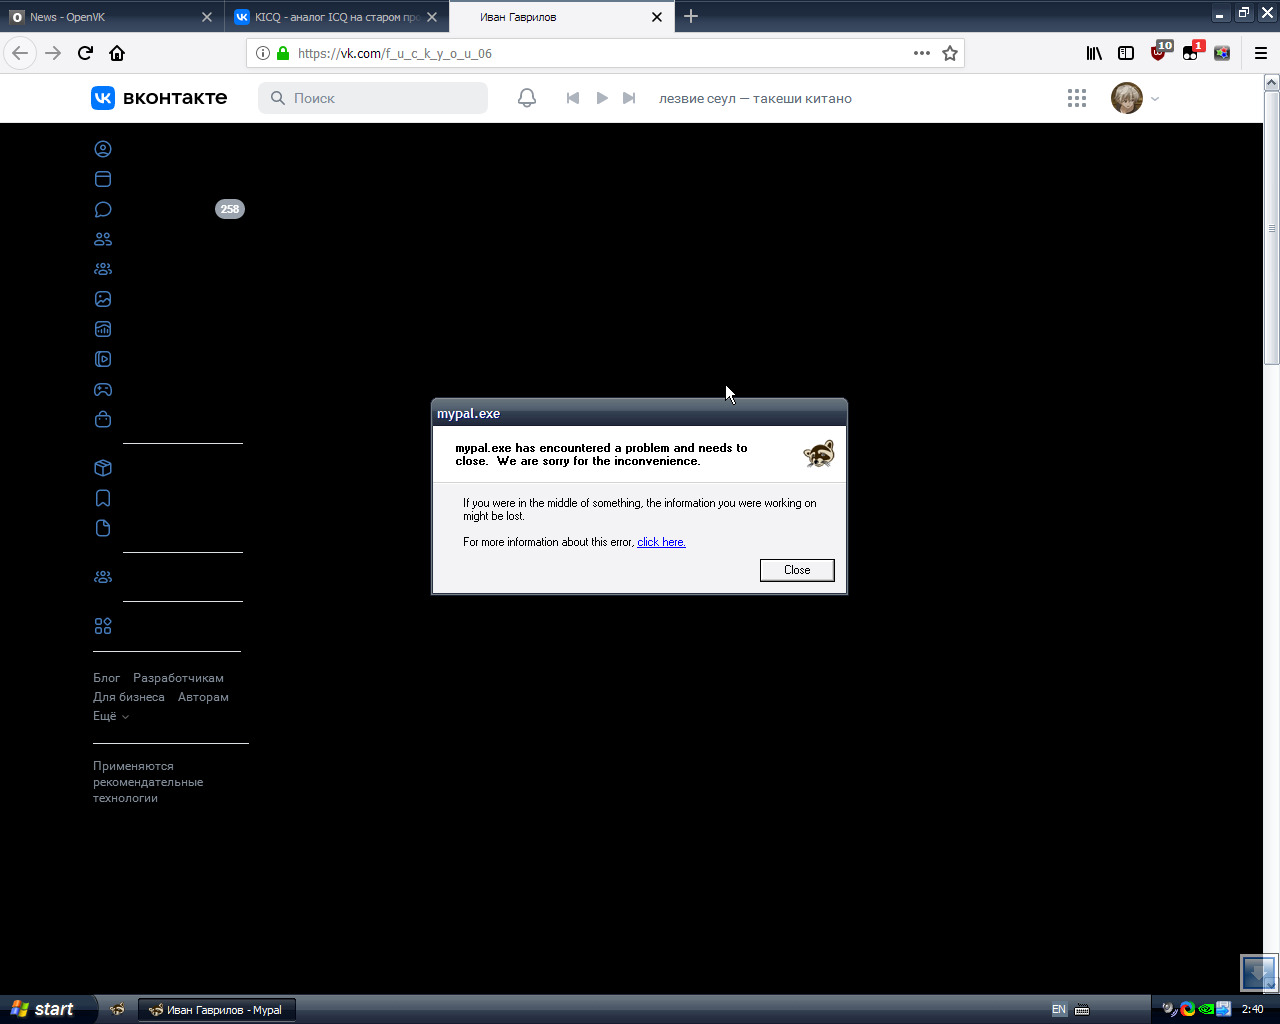Screen dimensions: 1280x1024
Task: Open the games controller icon in sidebar
Action: click(103, 389)
